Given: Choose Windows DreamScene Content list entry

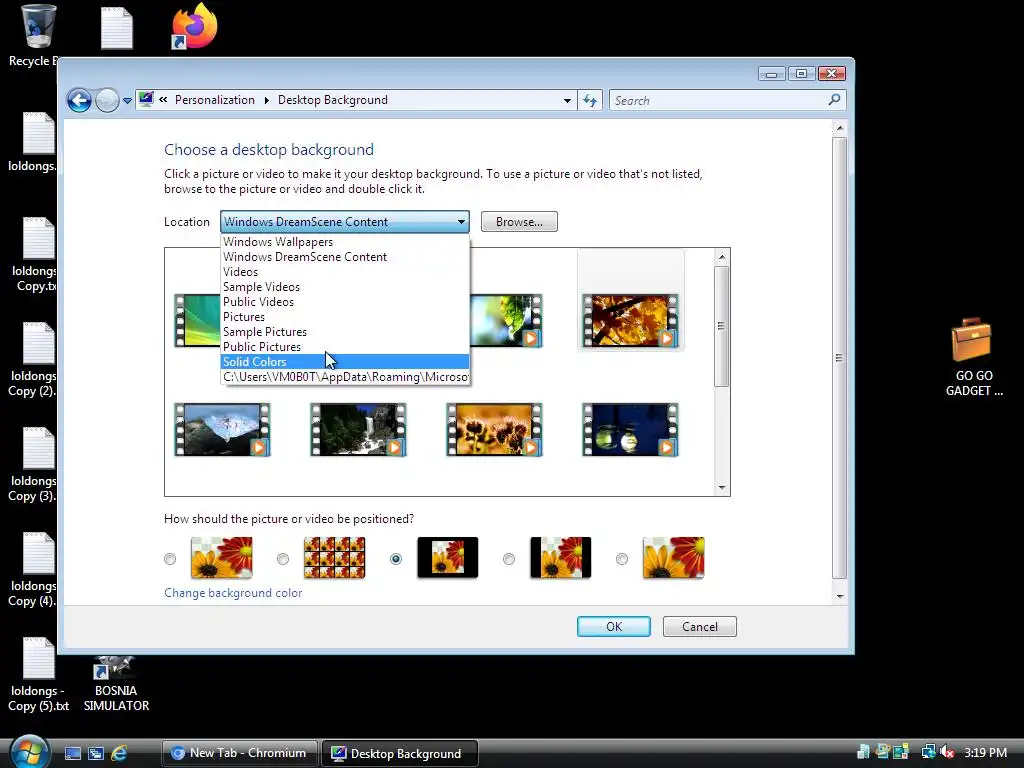Looking at the screenshot, I should point(345,257).
